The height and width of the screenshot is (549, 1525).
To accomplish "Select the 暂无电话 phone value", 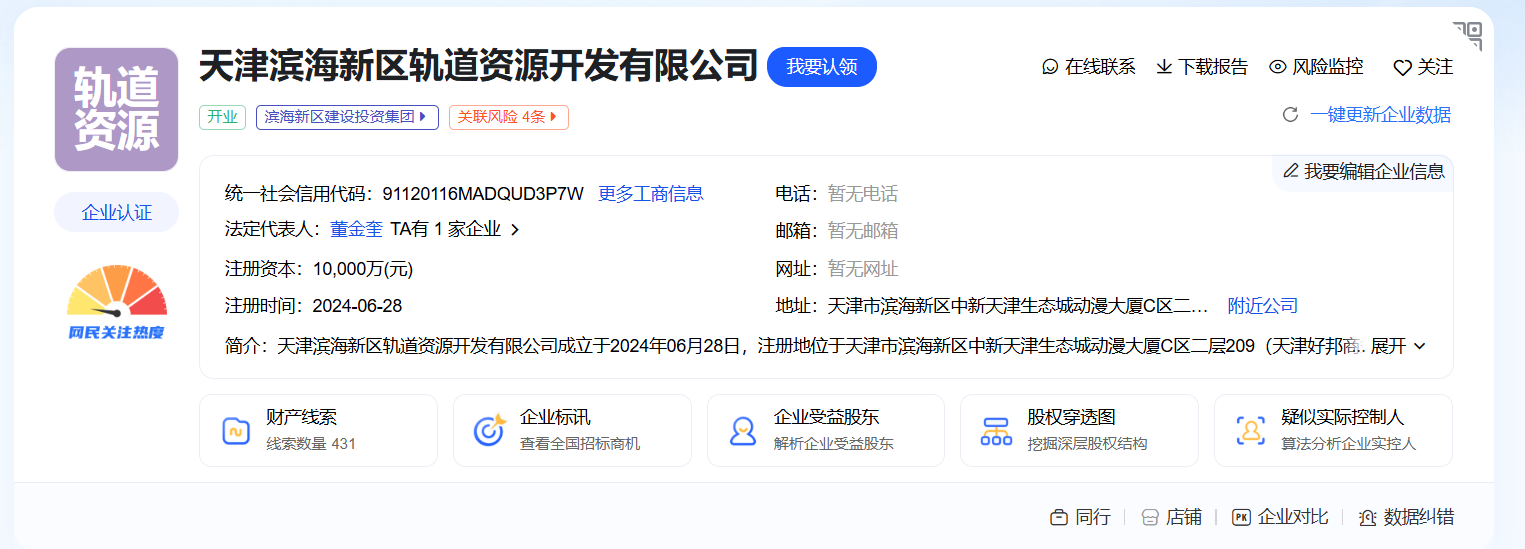I will point(863,194).
